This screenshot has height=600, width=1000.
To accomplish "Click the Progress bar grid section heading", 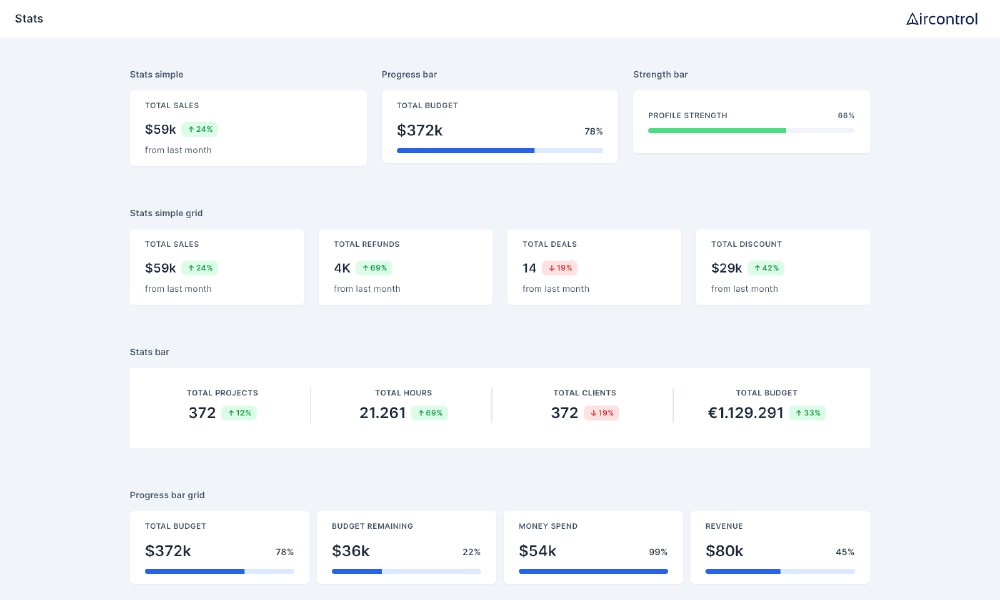I will coord(167,495).
